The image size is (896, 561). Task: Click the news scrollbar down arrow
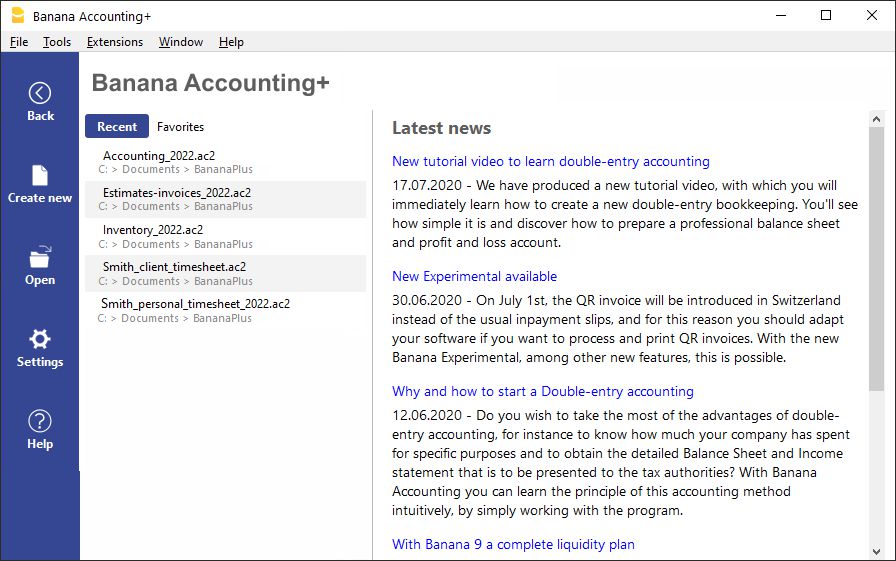click(x=877, y=552)
